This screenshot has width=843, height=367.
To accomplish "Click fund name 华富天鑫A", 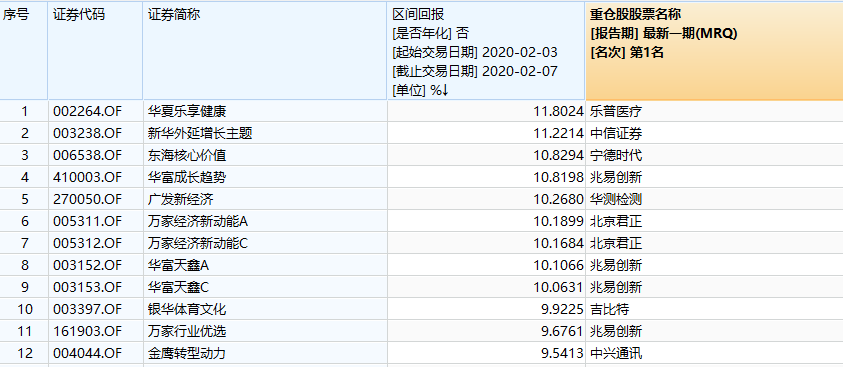I will pyautogui.click(x=178, y=265).
